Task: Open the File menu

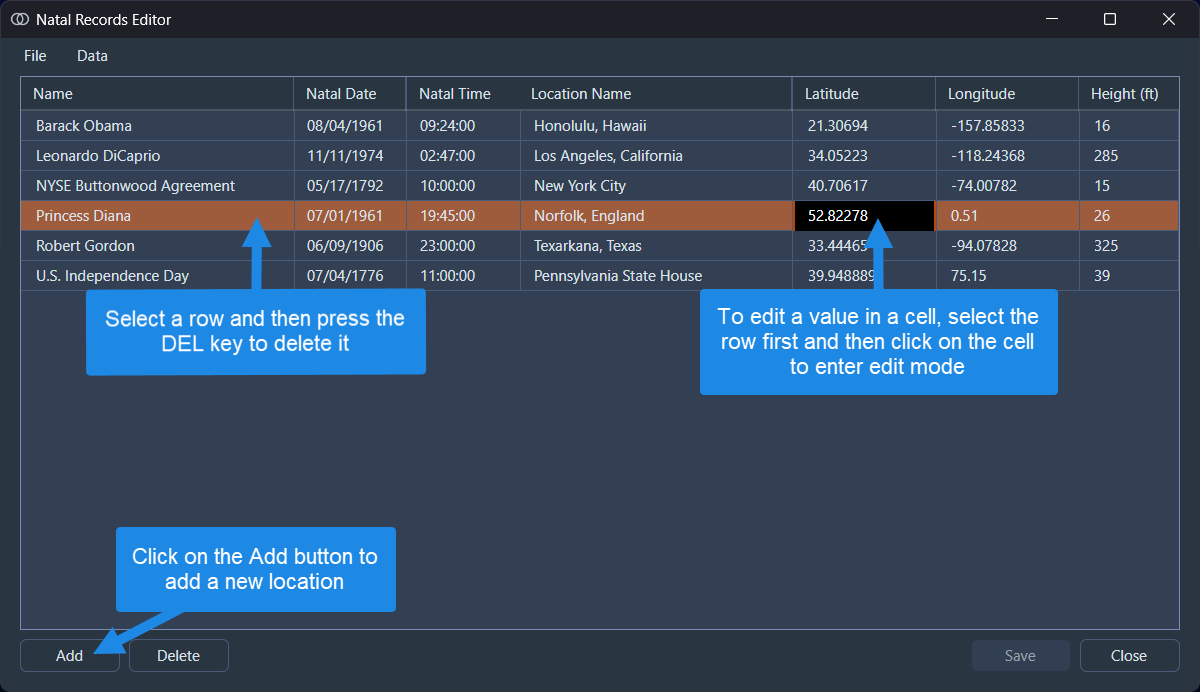Action: (x=35, y=56)
